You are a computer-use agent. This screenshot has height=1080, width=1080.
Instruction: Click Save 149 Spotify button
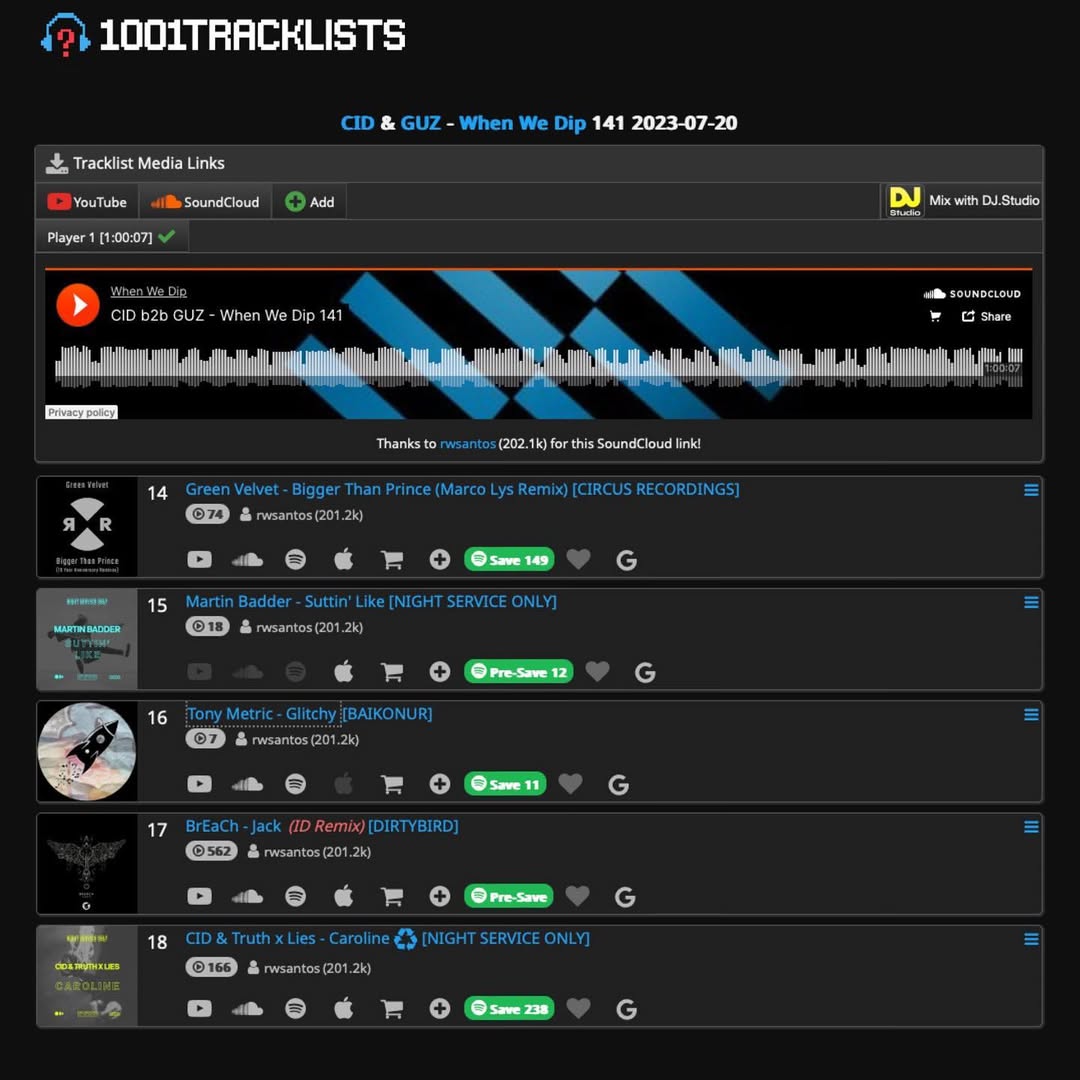509,559
